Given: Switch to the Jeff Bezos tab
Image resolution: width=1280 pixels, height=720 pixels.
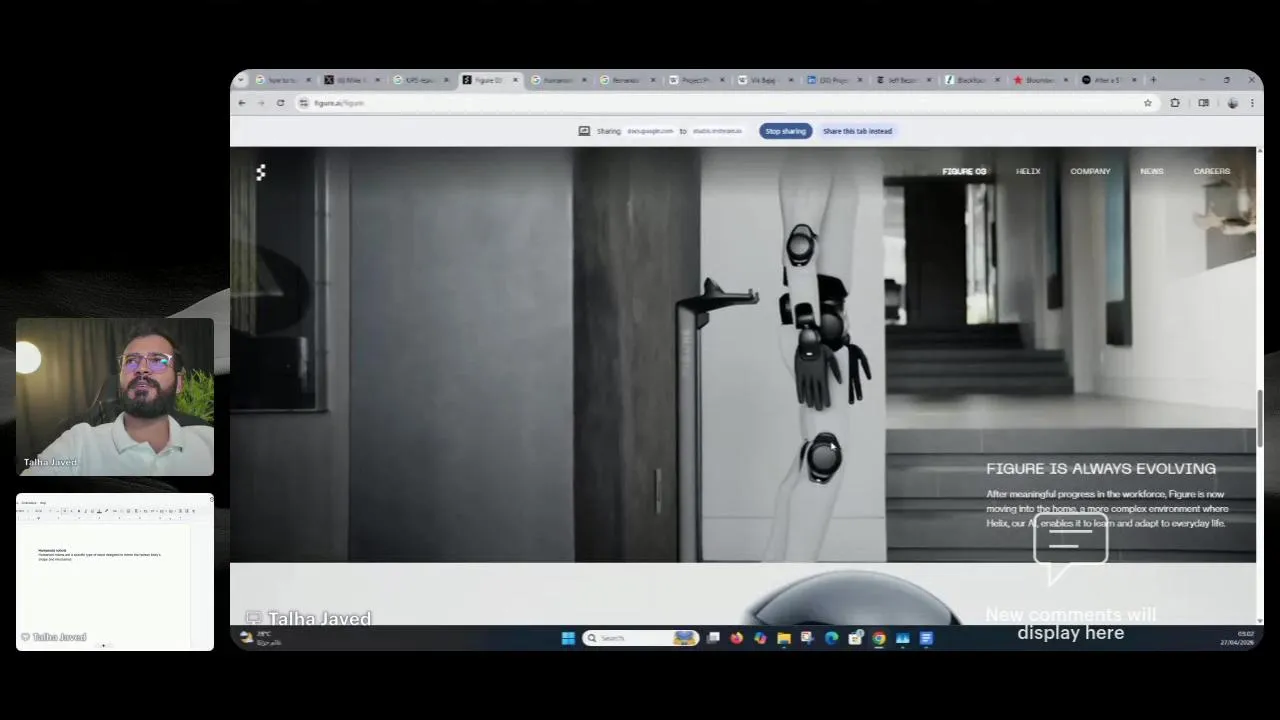Looking at the screenshot, I should click(903, 80).
